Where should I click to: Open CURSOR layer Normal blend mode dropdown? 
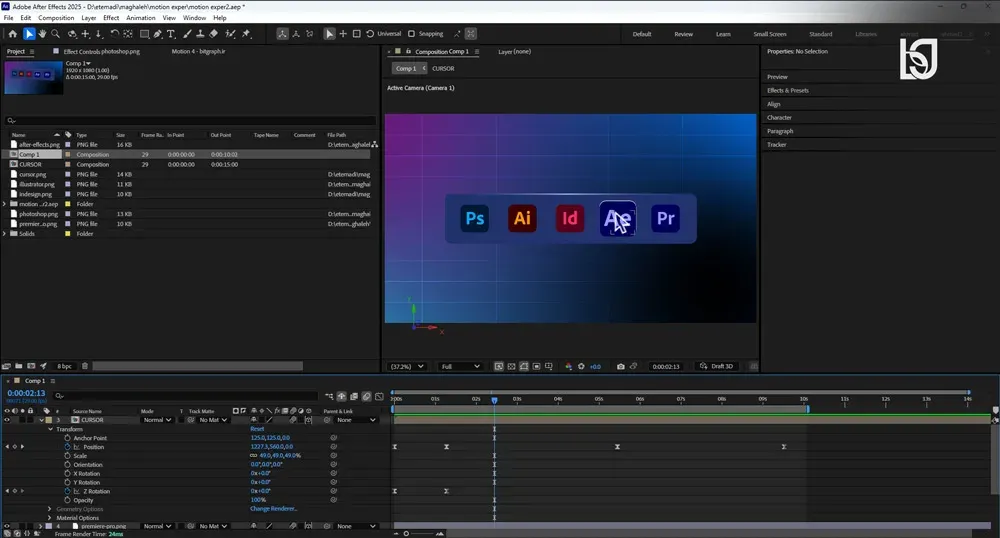157,420
